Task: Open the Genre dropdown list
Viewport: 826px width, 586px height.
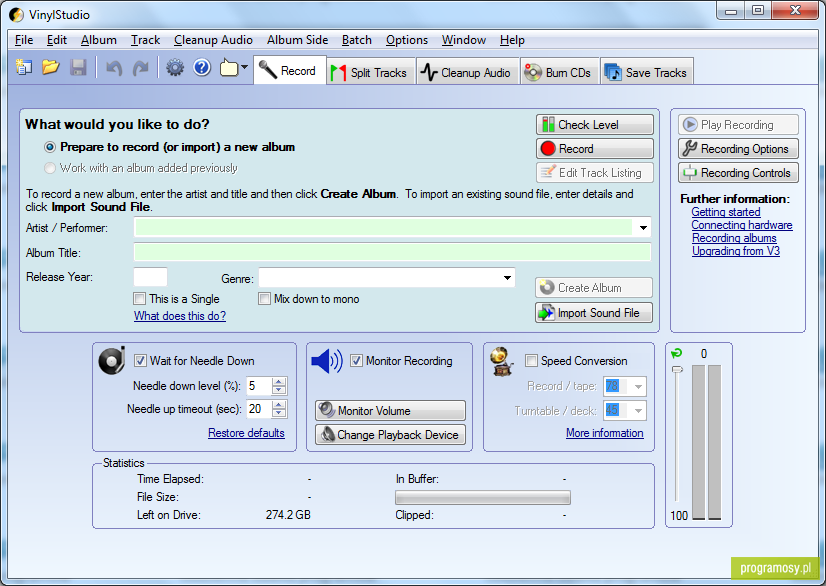Action: click(507, 278)
